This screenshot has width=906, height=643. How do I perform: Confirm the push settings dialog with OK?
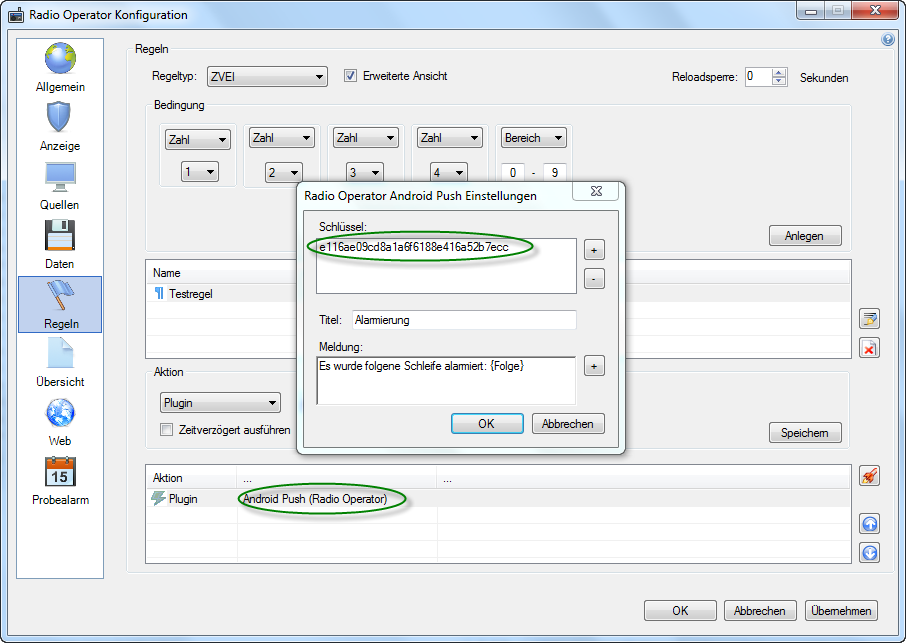click(x=487, y=423)
